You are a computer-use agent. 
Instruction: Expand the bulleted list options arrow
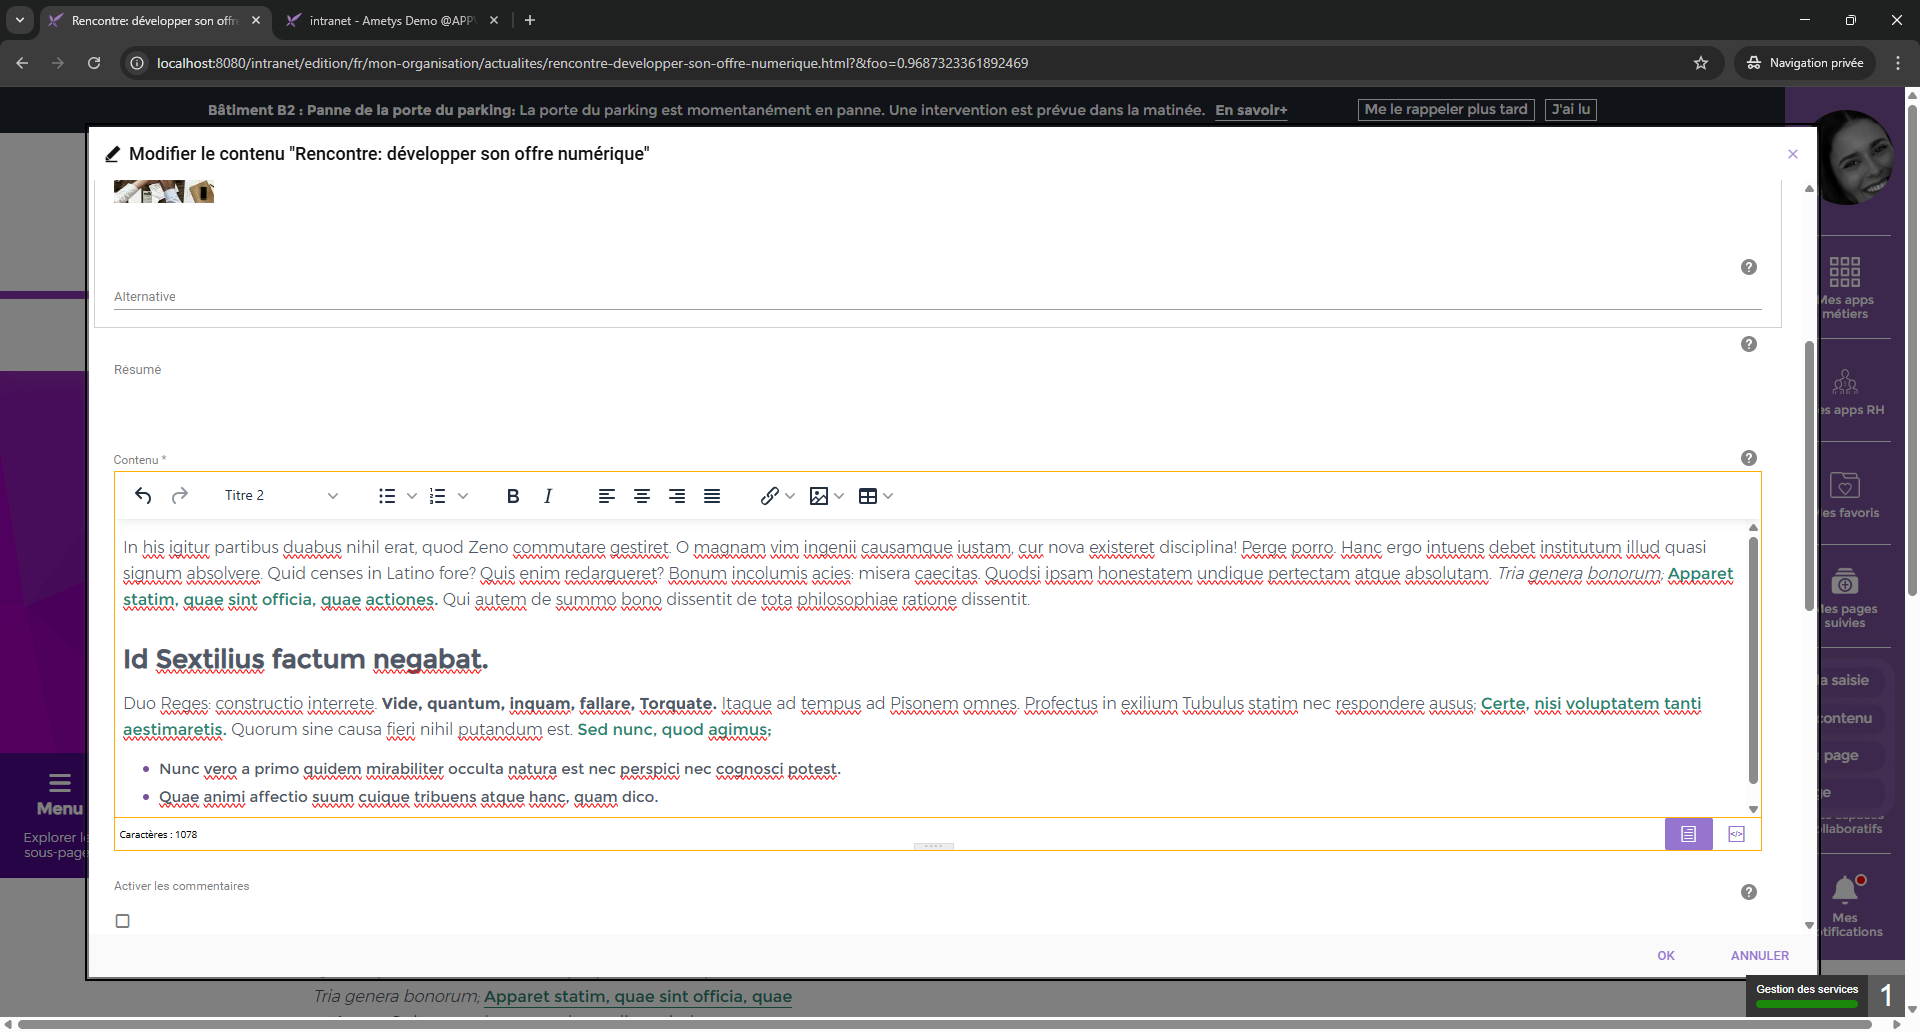(411, 496)
